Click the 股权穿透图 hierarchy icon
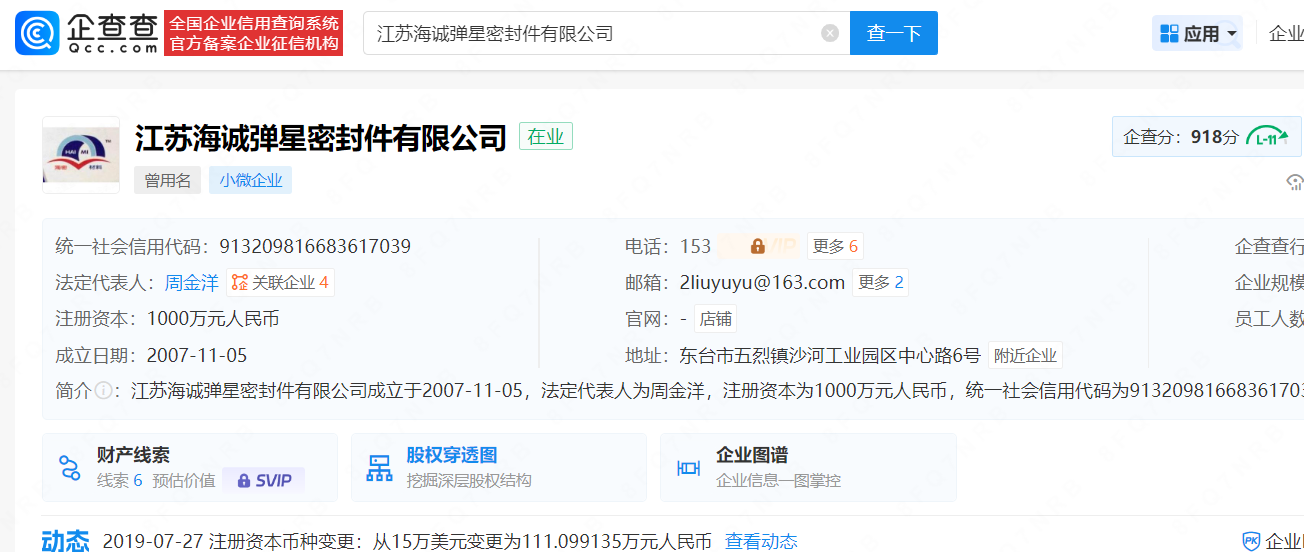 380,468
